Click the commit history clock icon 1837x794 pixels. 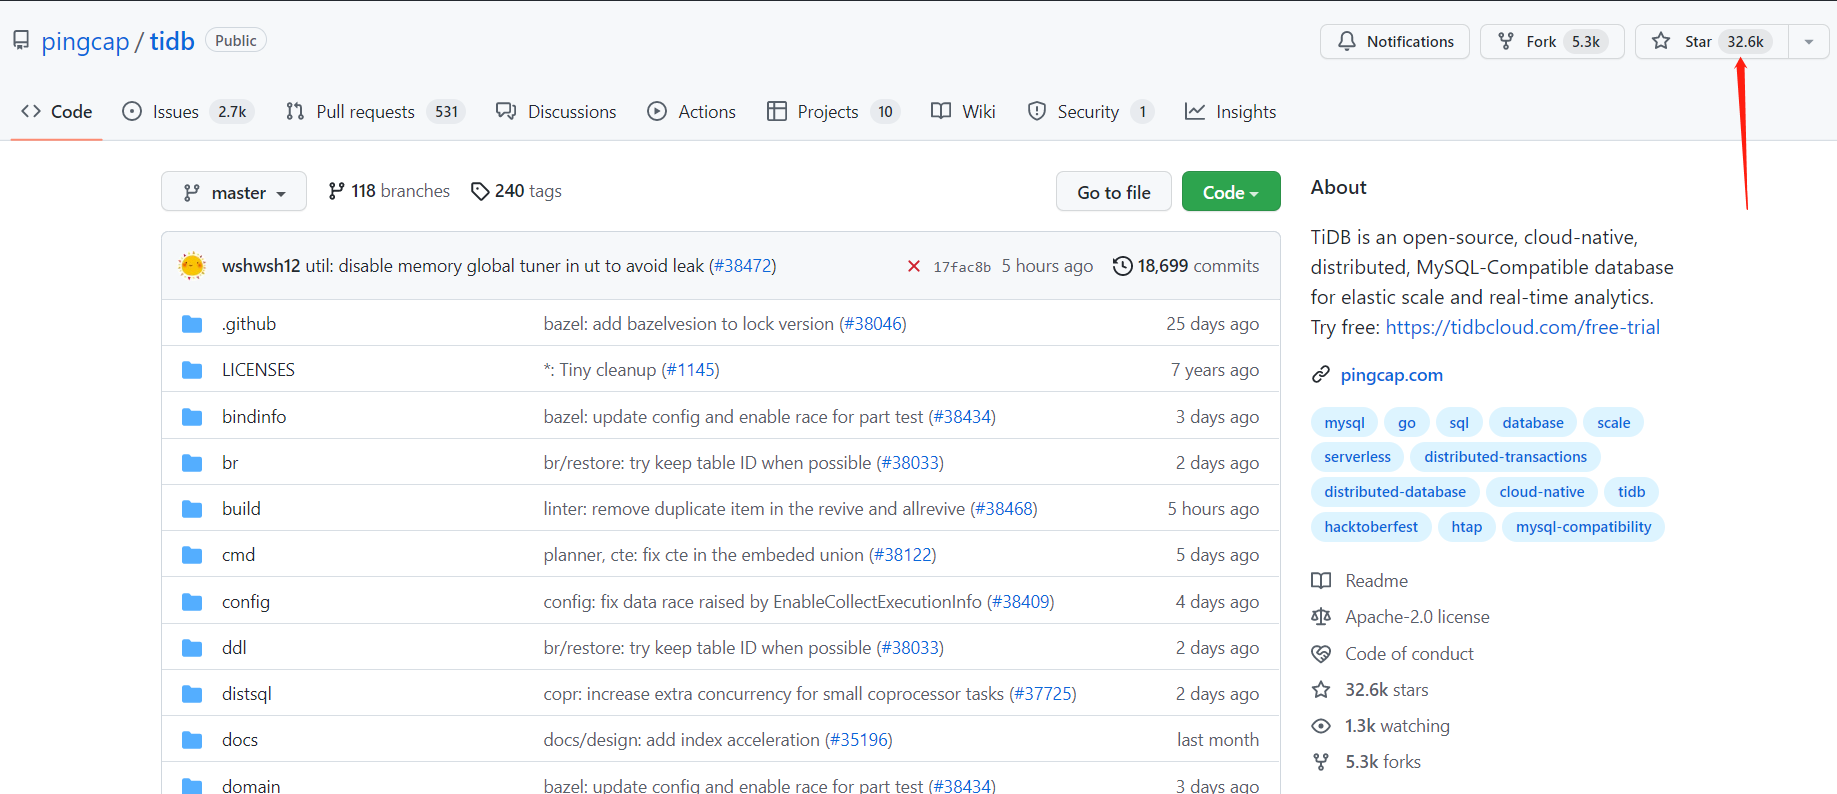(1123, 266)
